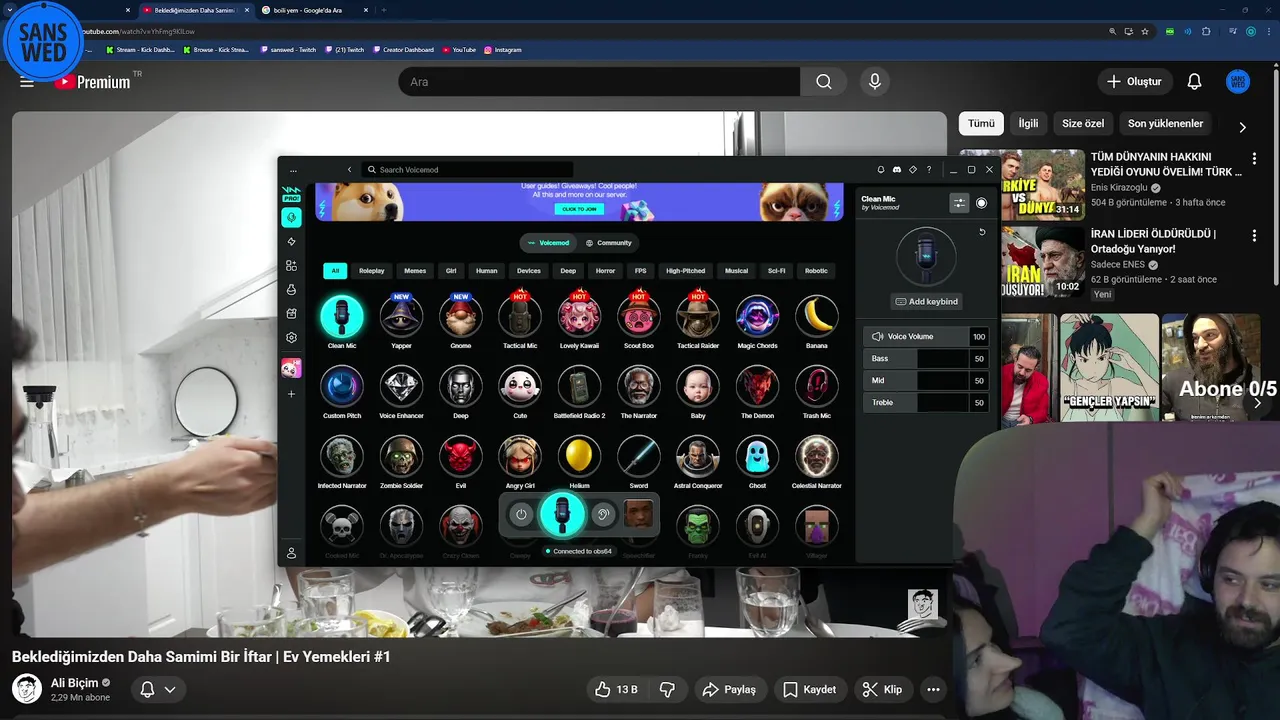Image resolution: width=1280 pixels, height=720 pixels.
Task: Select The Demon voice
Action: 757,387
